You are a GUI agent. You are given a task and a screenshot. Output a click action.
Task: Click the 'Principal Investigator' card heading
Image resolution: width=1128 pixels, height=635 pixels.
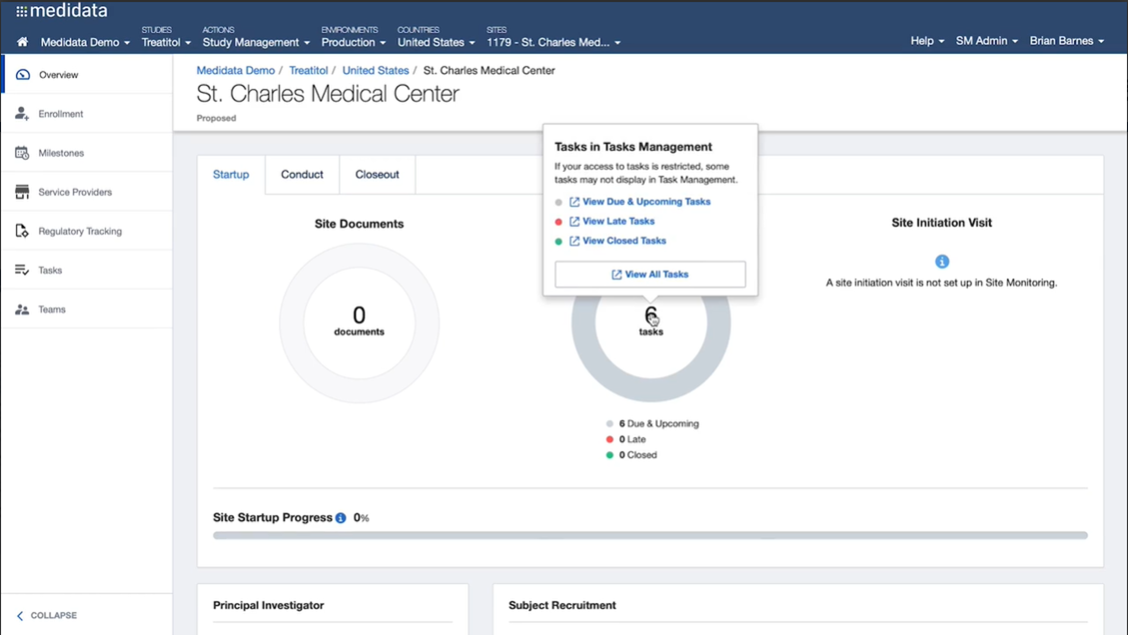pyautogui.click(x=268, y=606)
